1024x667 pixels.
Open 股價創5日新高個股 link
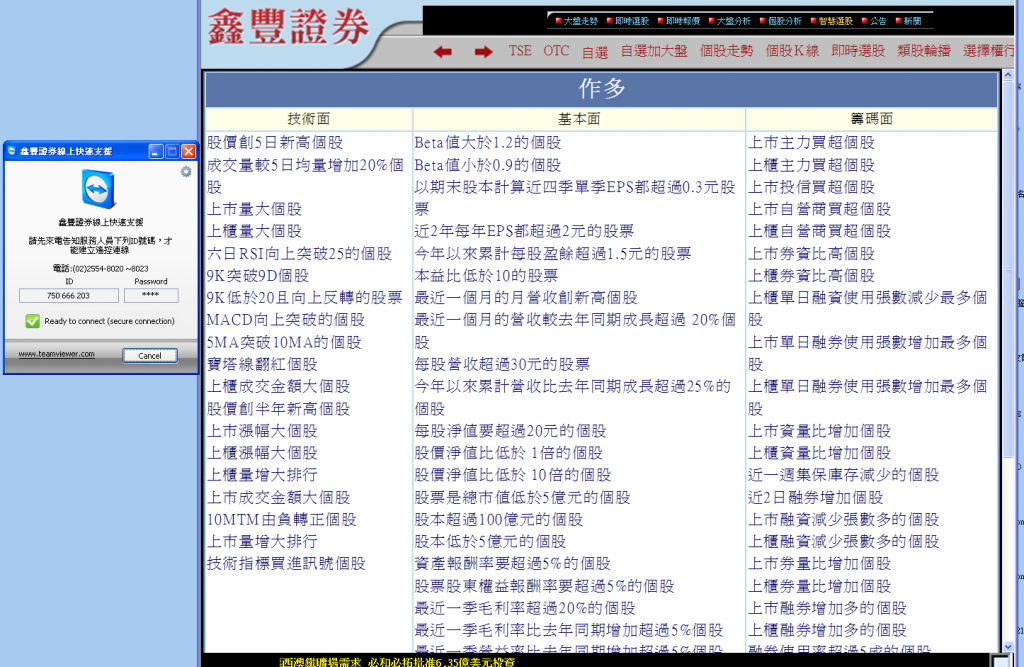[x=275, y=142]
